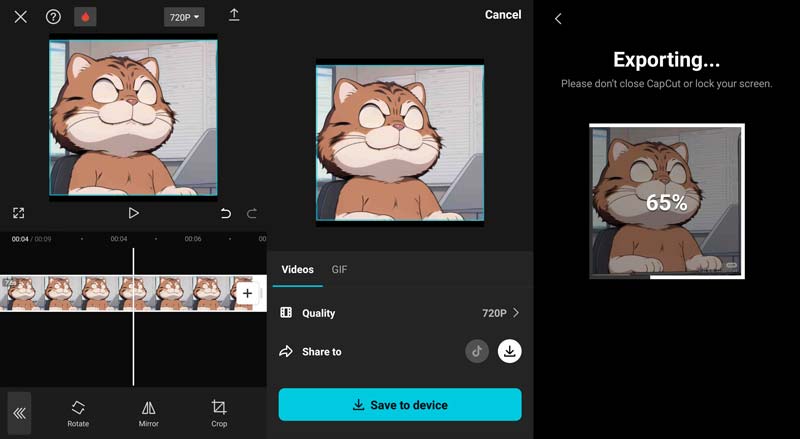Close the editor with the X icon

(x=20, y=17)
